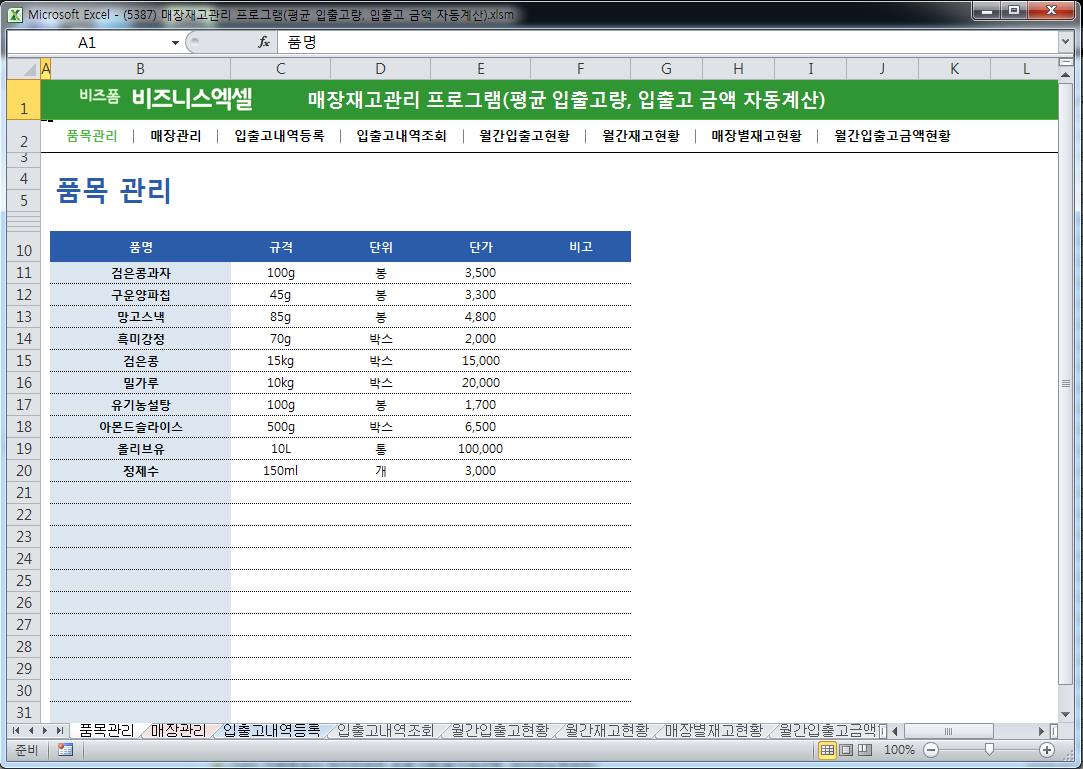Open 매장관리 sheet tab

coord(178,730)
